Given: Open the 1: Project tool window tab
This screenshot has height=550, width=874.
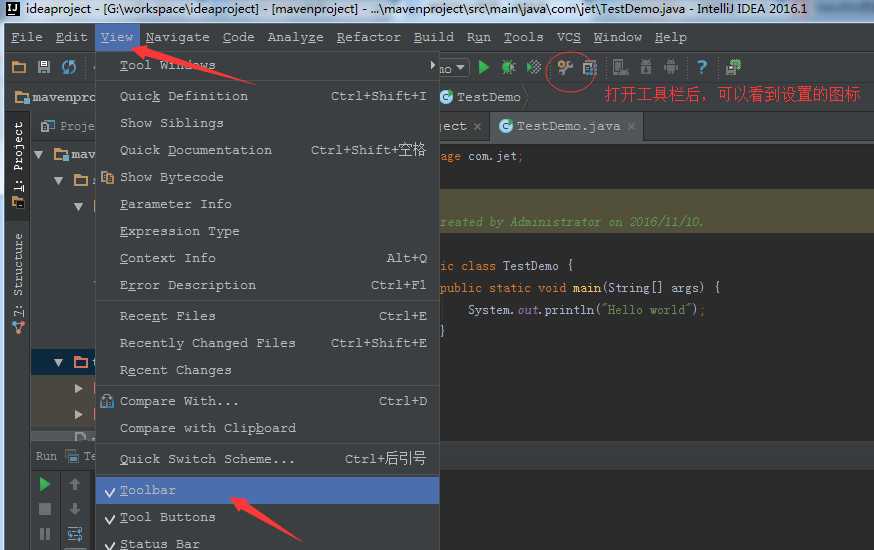Looking at the screenshot, I should [18, 164].
